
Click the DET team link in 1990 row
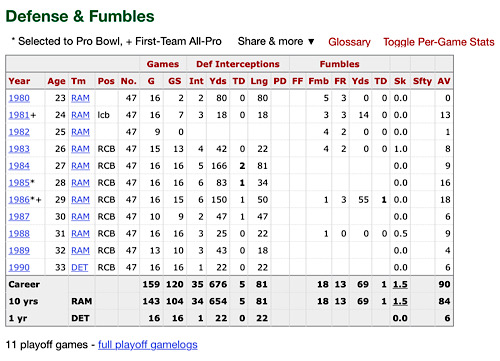click(80, 267)
